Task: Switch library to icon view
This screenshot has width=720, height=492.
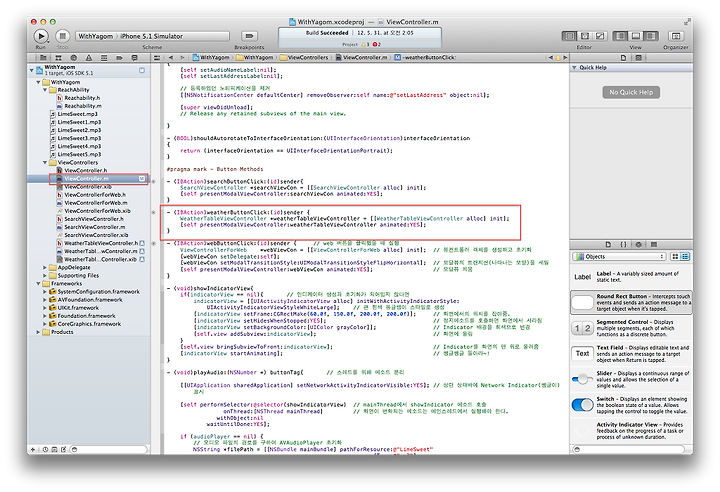Action: click(675, 256)
